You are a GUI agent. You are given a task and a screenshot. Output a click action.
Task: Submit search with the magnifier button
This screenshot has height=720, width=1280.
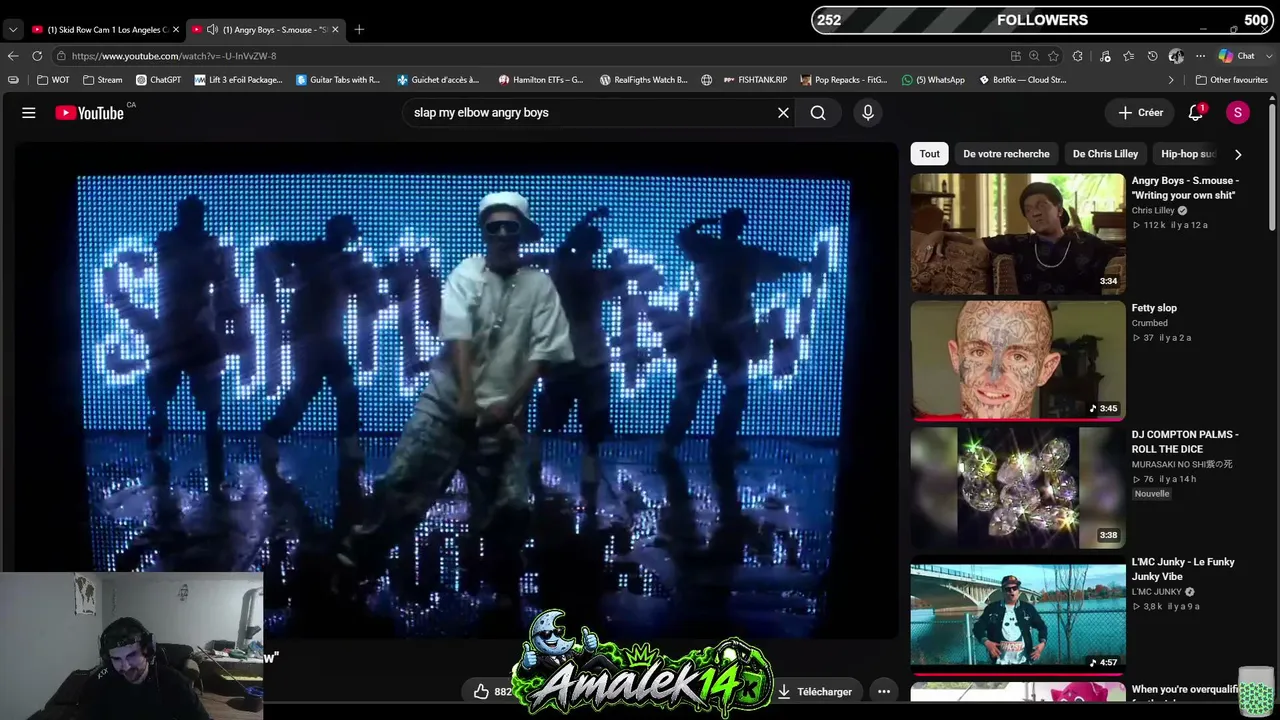818,113
